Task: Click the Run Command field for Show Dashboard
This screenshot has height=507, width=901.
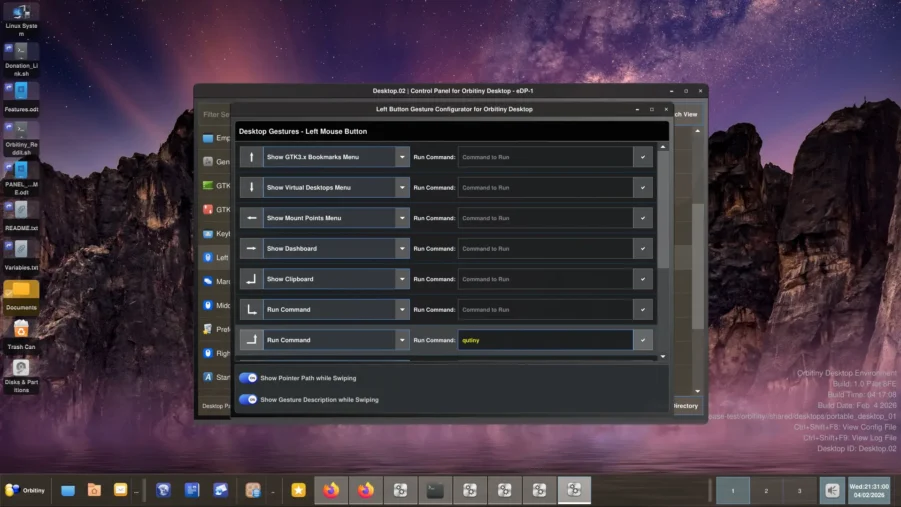Action: 546,248
